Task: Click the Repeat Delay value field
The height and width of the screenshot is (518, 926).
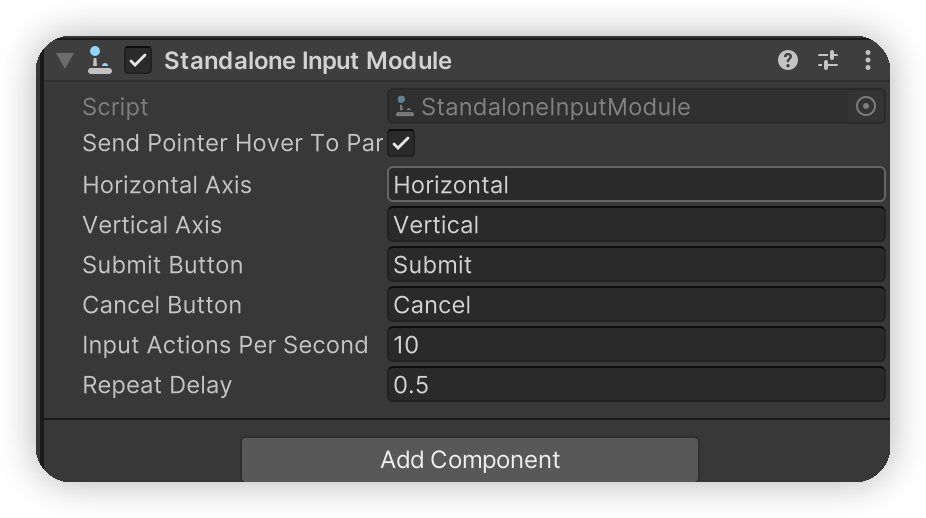Action: pos(635,385)
